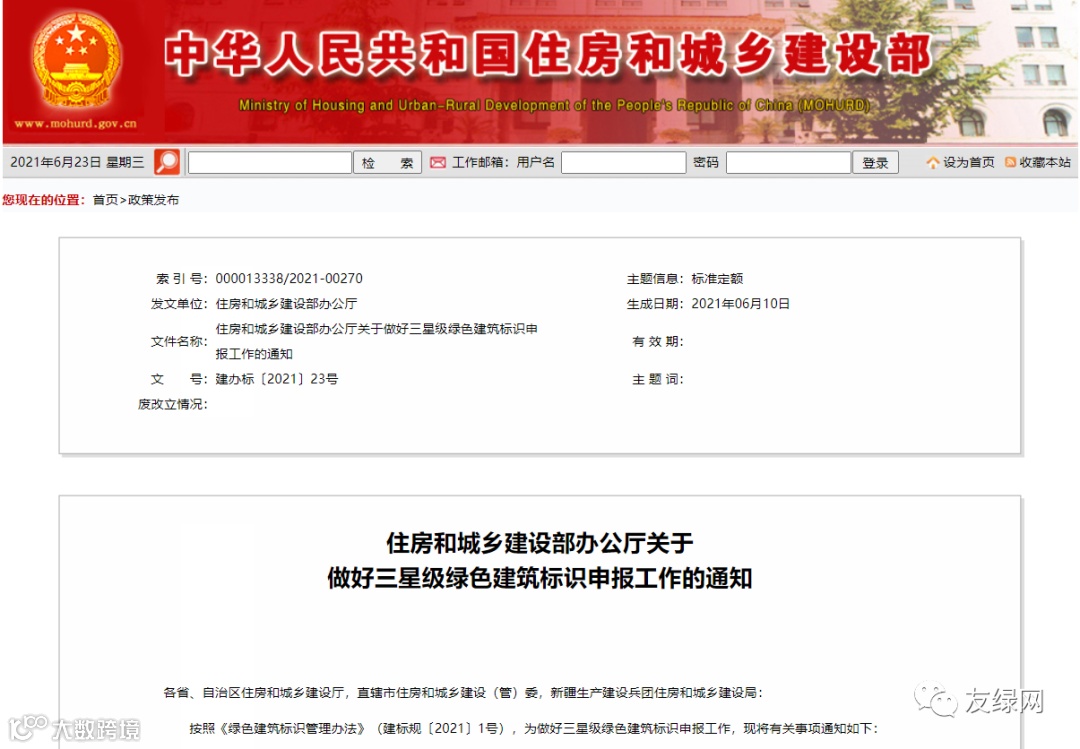Click the 您现在的位置 label
This screenshot has width=1080, height=749.
pyautogui.click(x=43, y=200)
